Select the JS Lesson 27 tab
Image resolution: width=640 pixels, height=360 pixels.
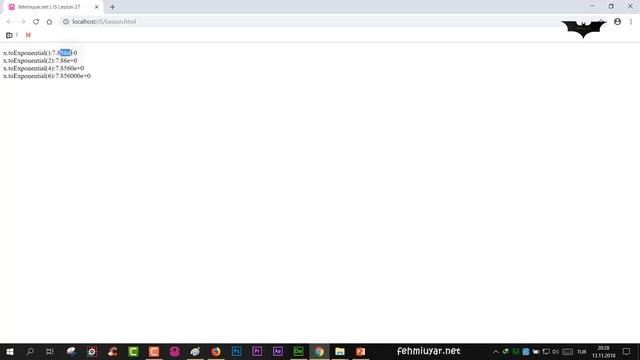(x=53, y=7)
